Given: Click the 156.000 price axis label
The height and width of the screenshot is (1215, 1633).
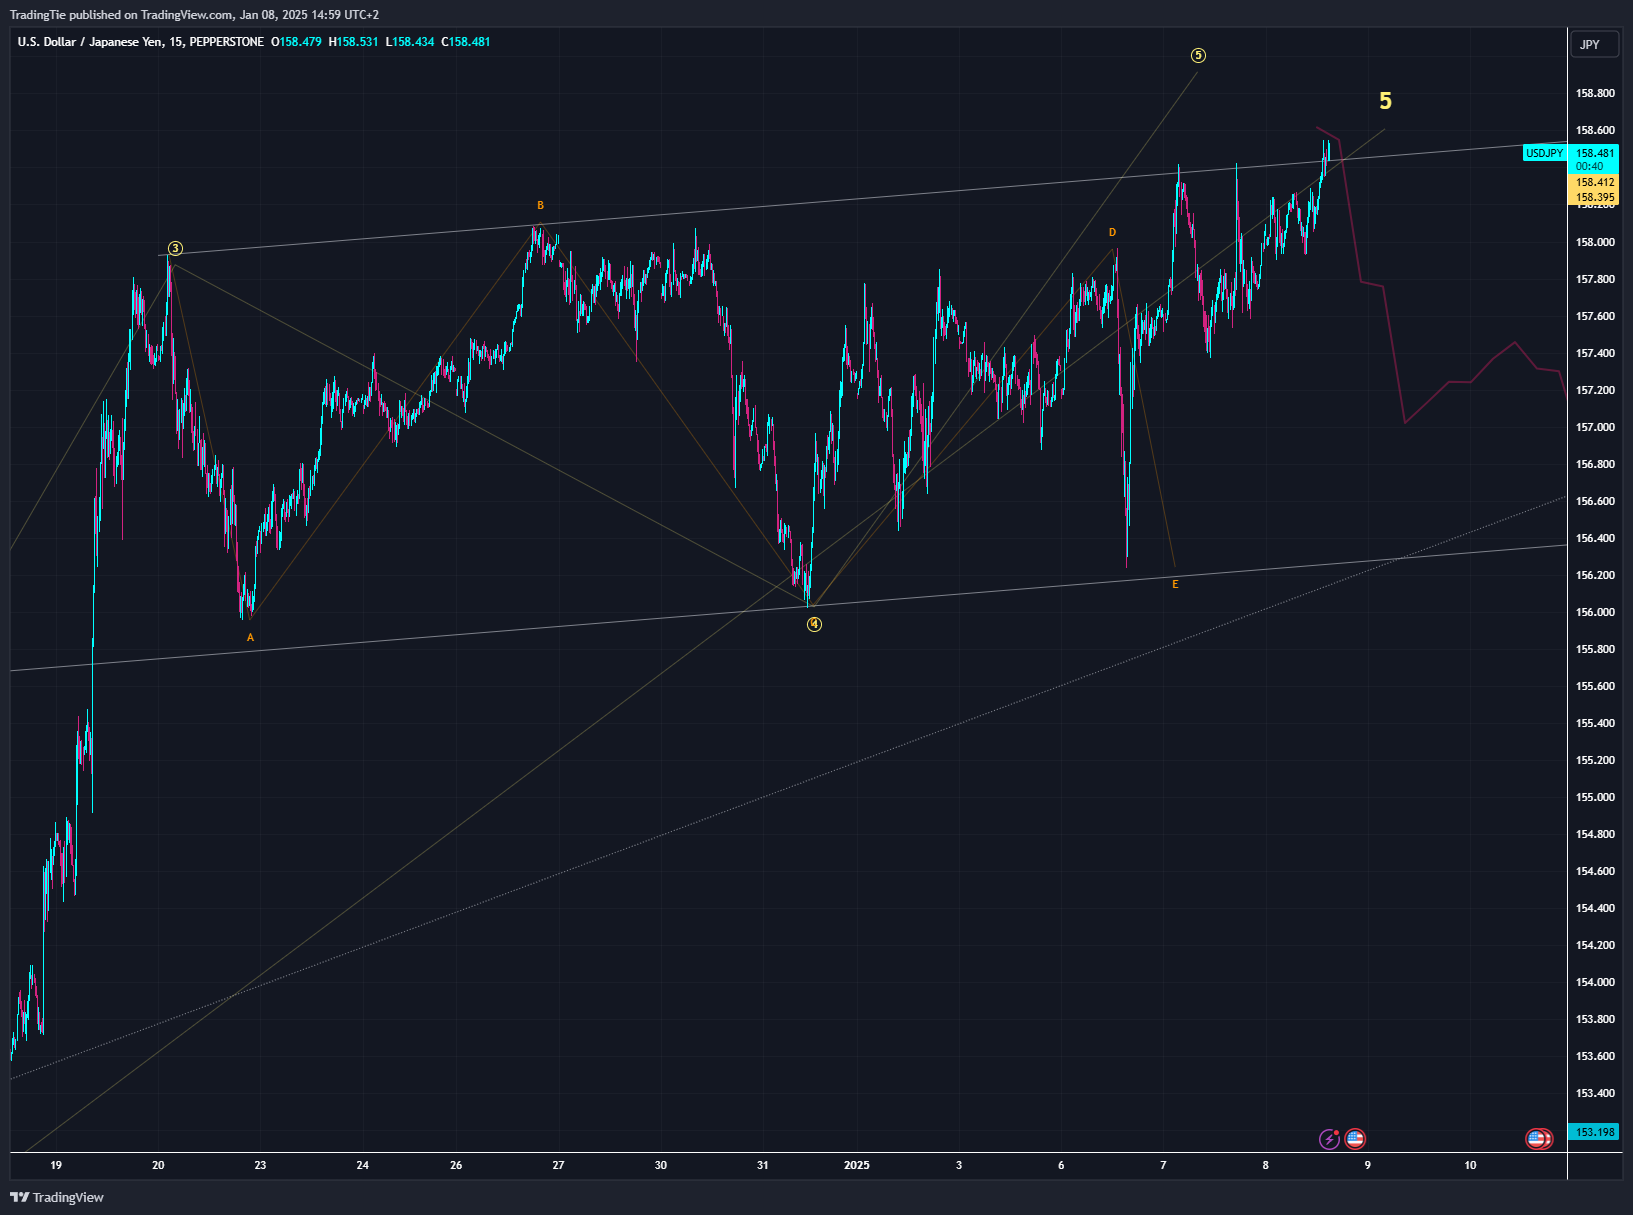Looking at the screenshot, I should 1595,612.
